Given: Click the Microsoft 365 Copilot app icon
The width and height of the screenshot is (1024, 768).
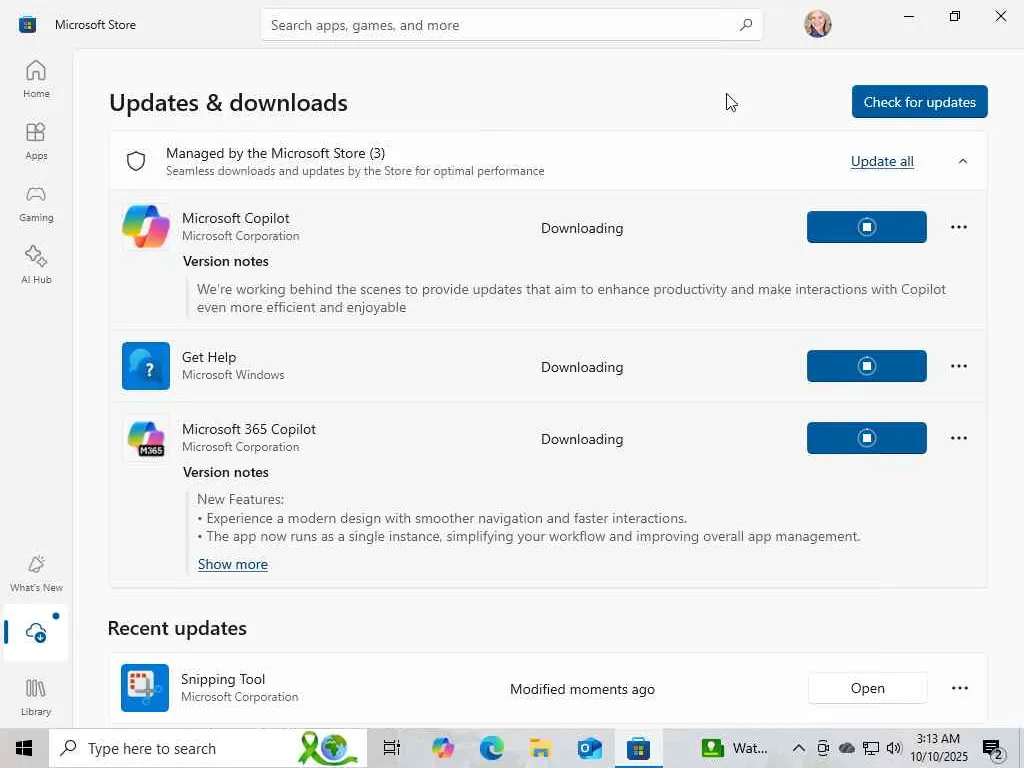Looking at the screenshot, I should [146, 438].
